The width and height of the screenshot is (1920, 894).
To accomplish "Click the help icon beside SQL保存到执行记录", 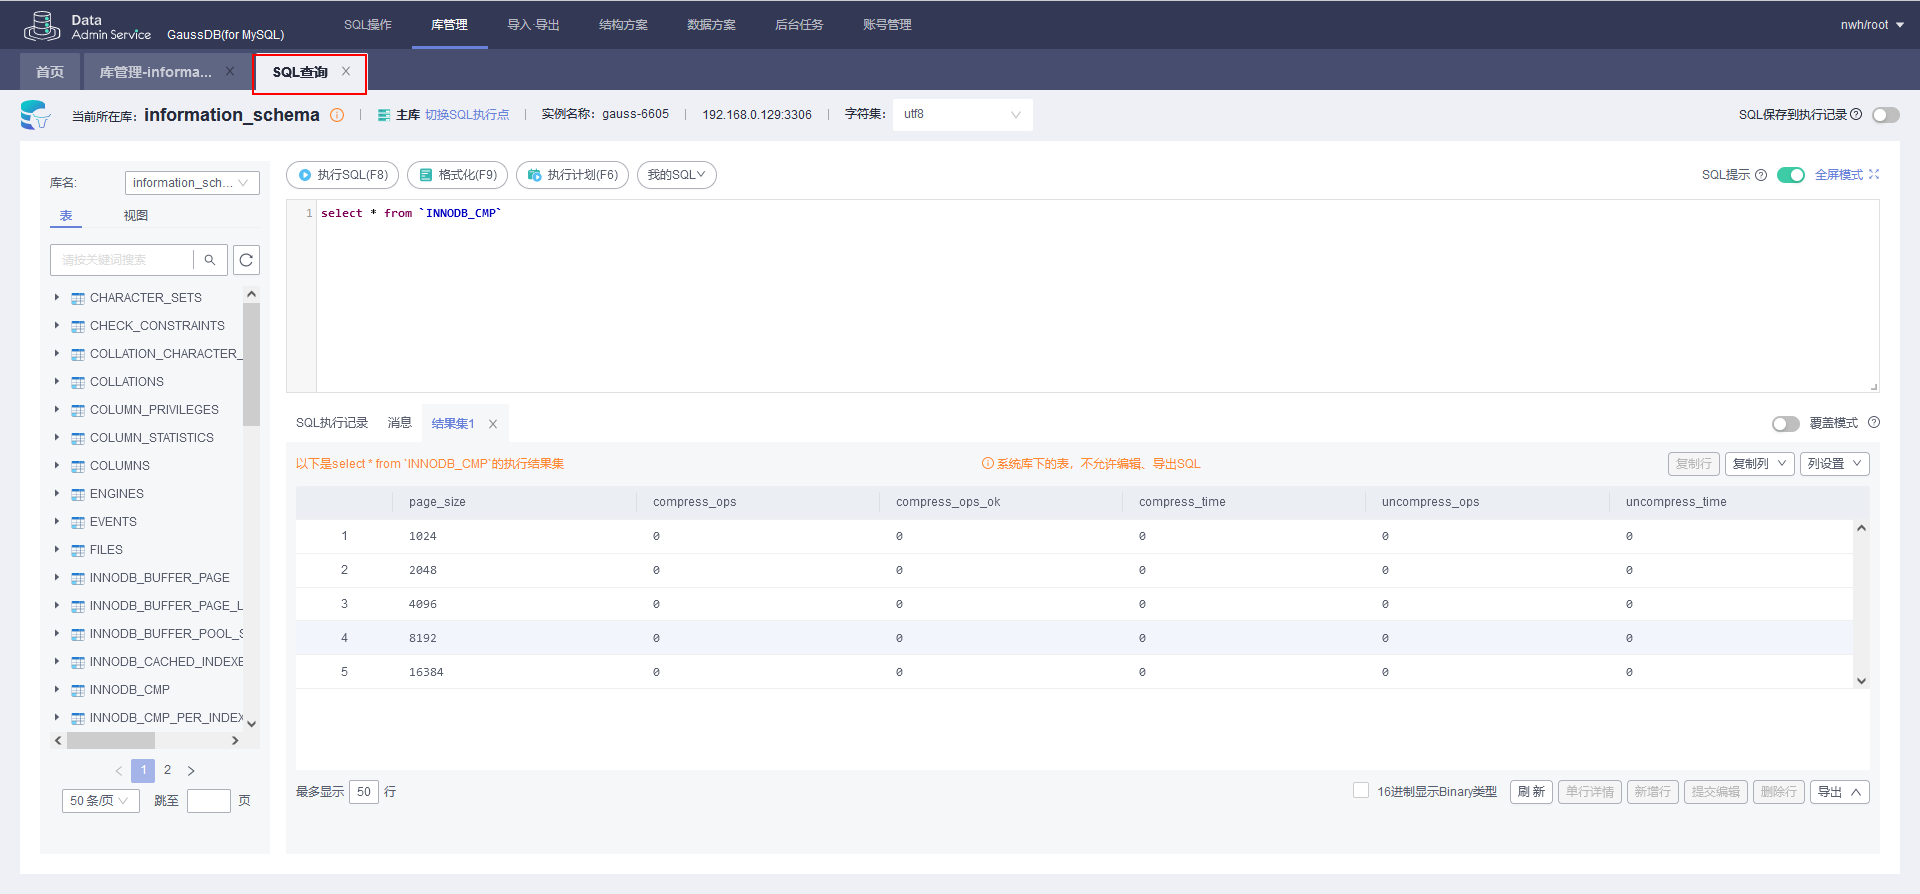I will tap(1856, 115).
